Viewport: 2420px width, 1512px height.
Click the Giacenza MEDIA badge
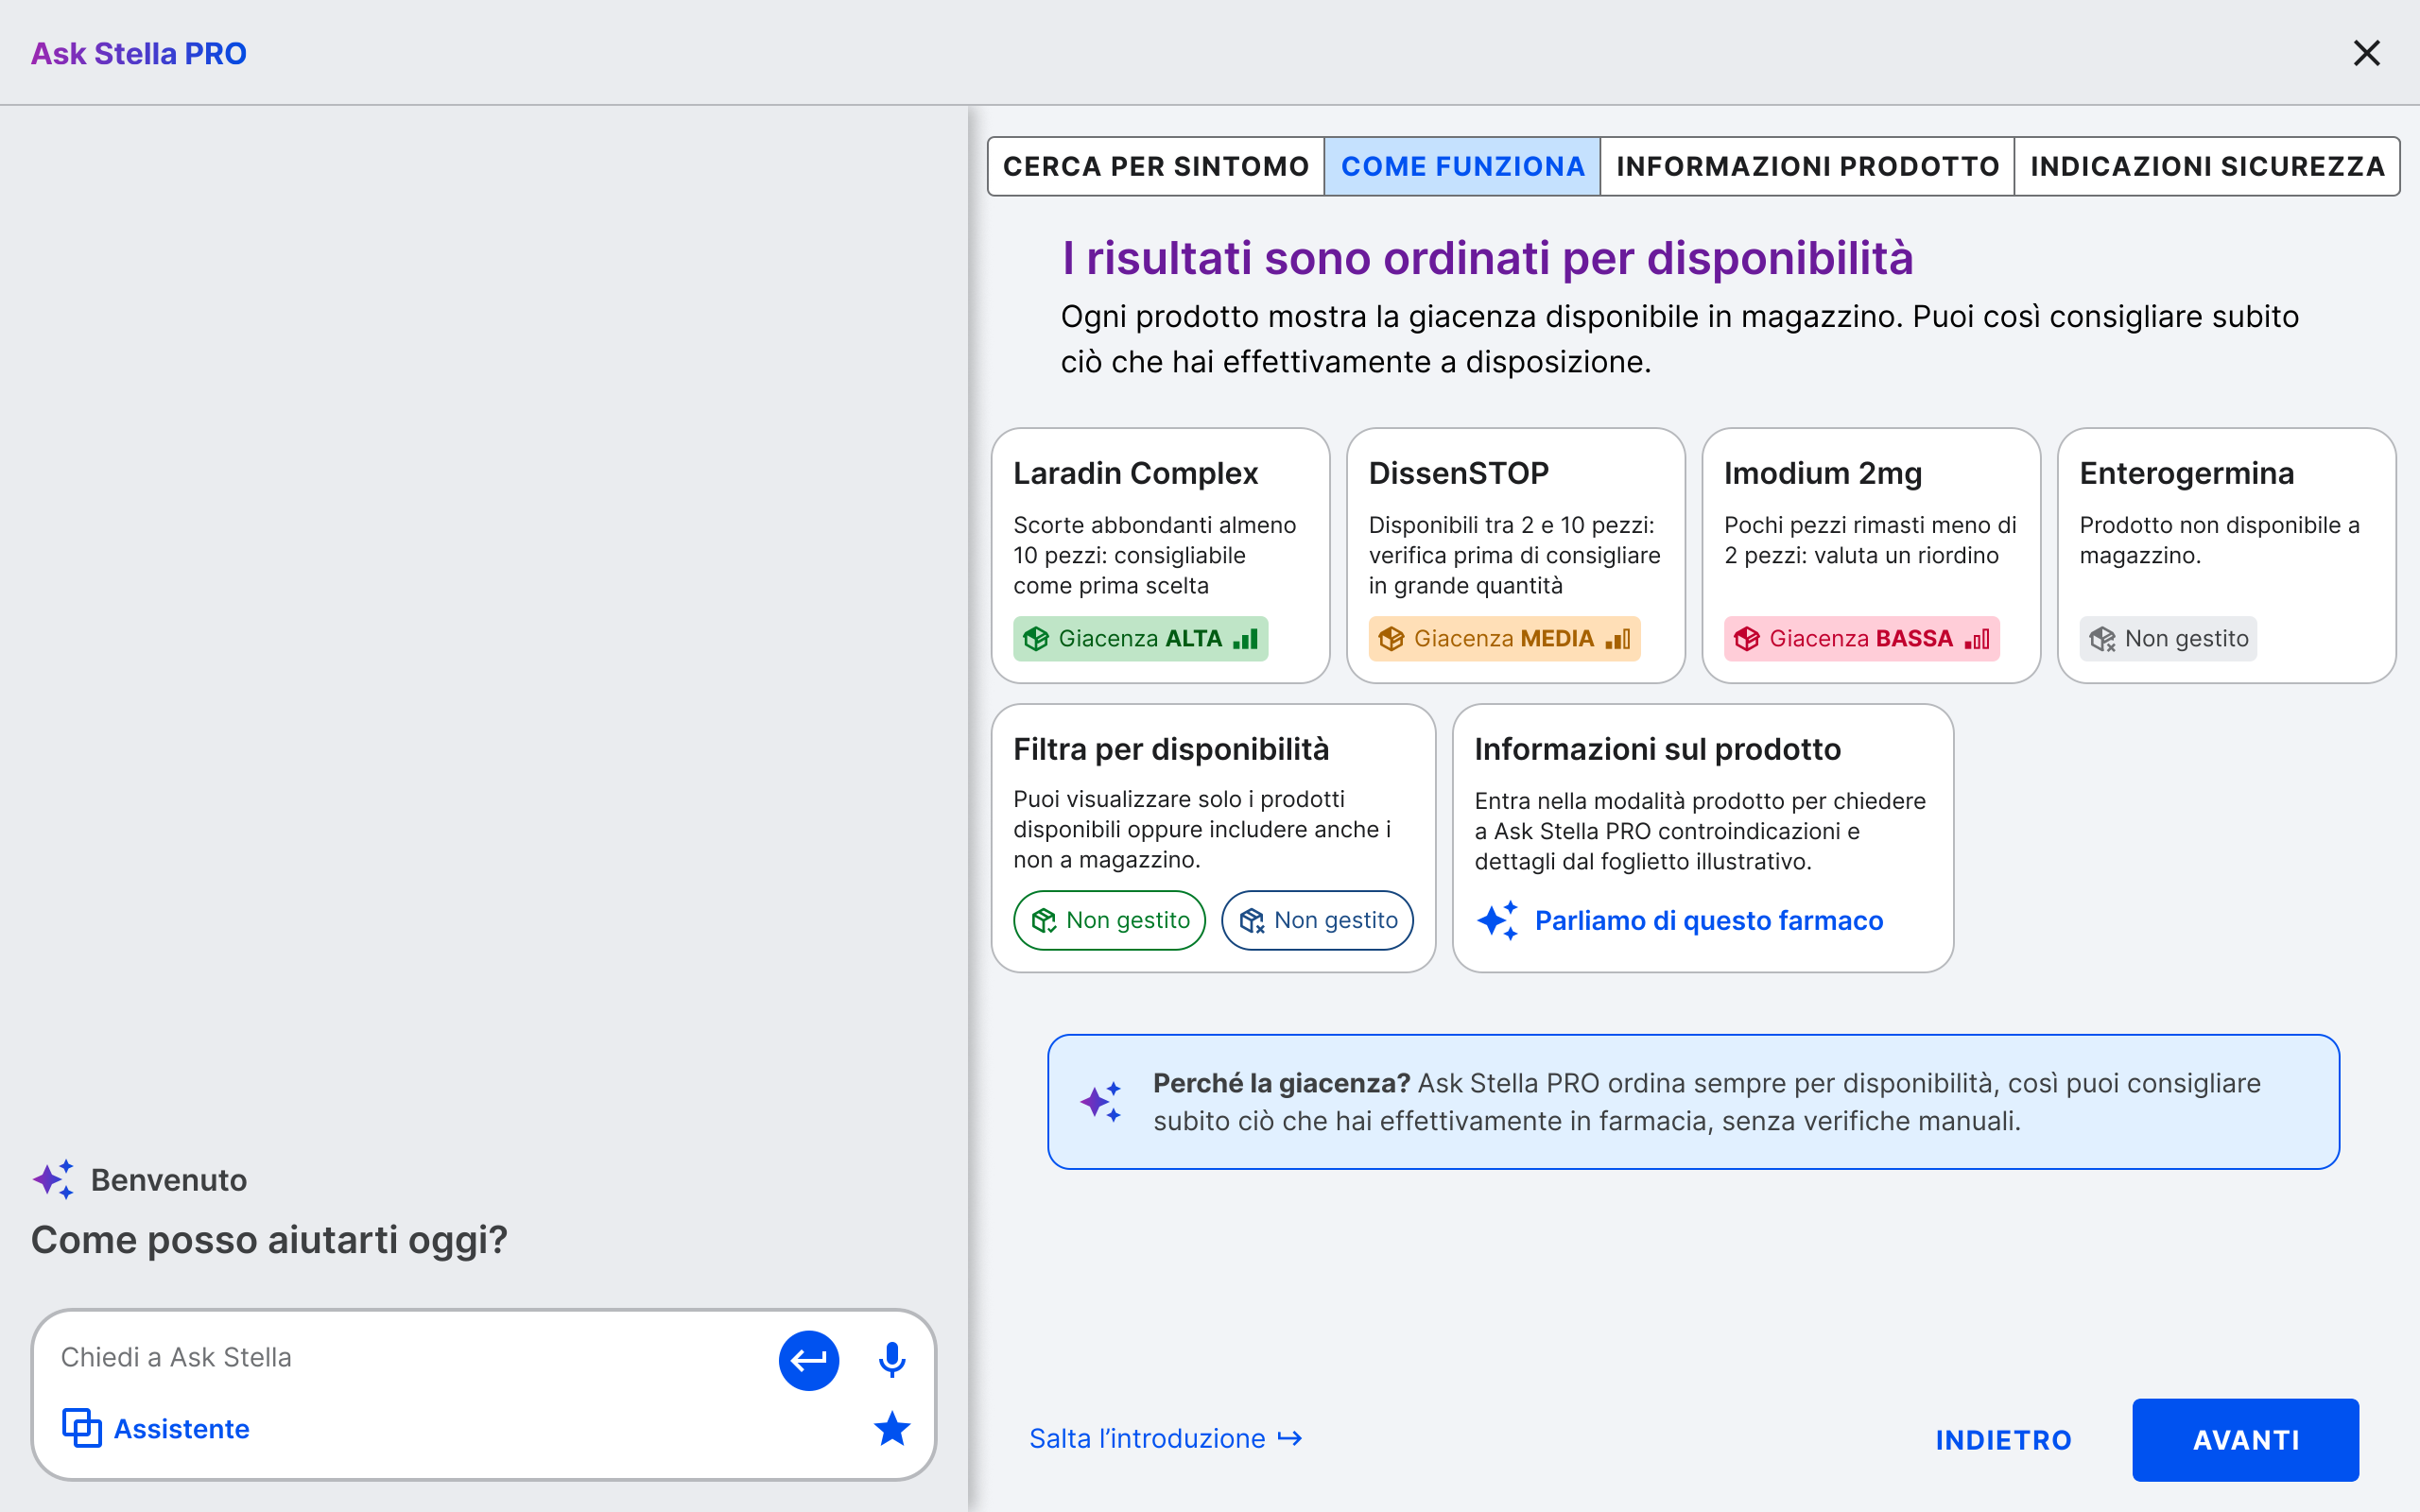1504,639
